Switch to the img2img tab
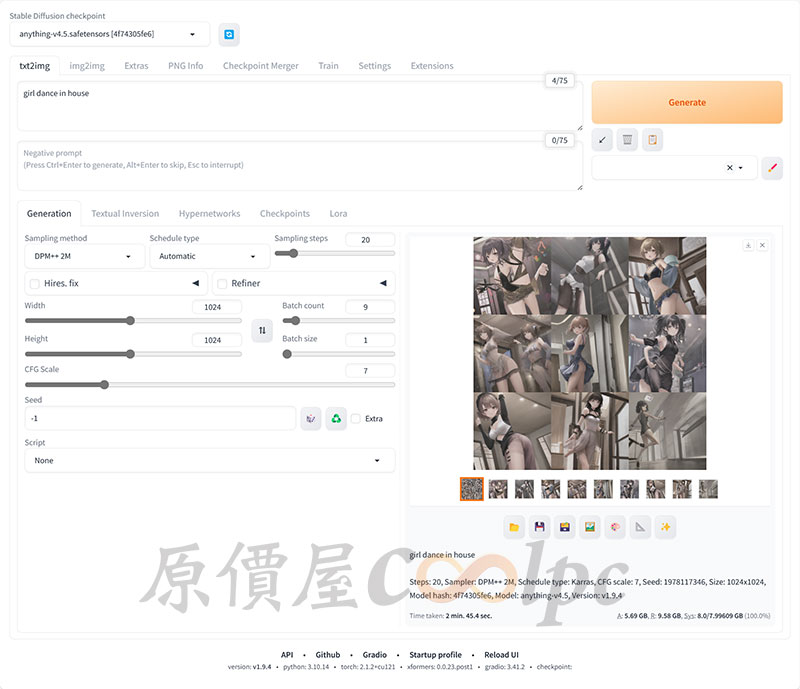 coord(87,66)
